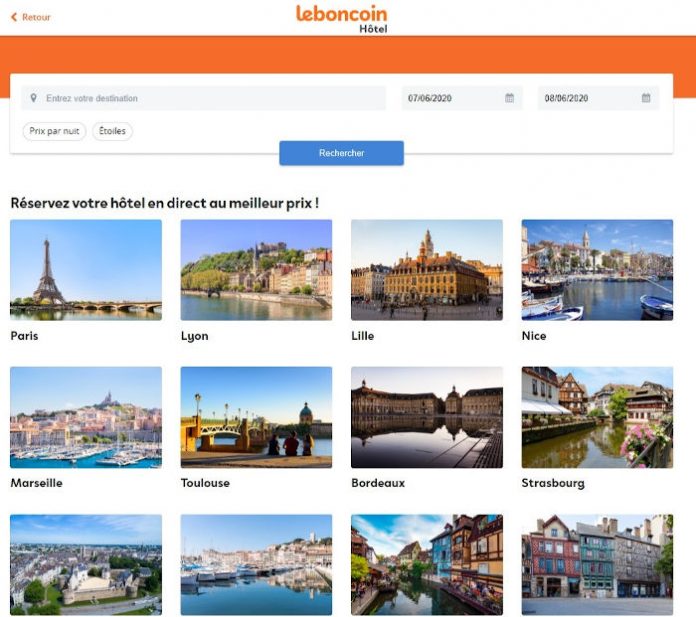Viewport: 696px width, 617px height.
Task: Open the Paris Eiffel Tower thumbnail
Action: pos(86,269)
